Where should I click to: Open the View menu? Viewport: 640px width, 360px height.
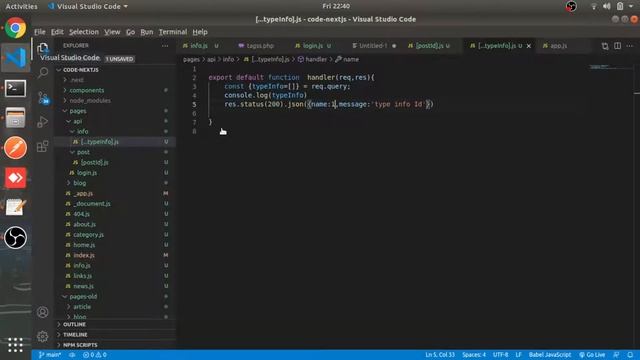112,32
